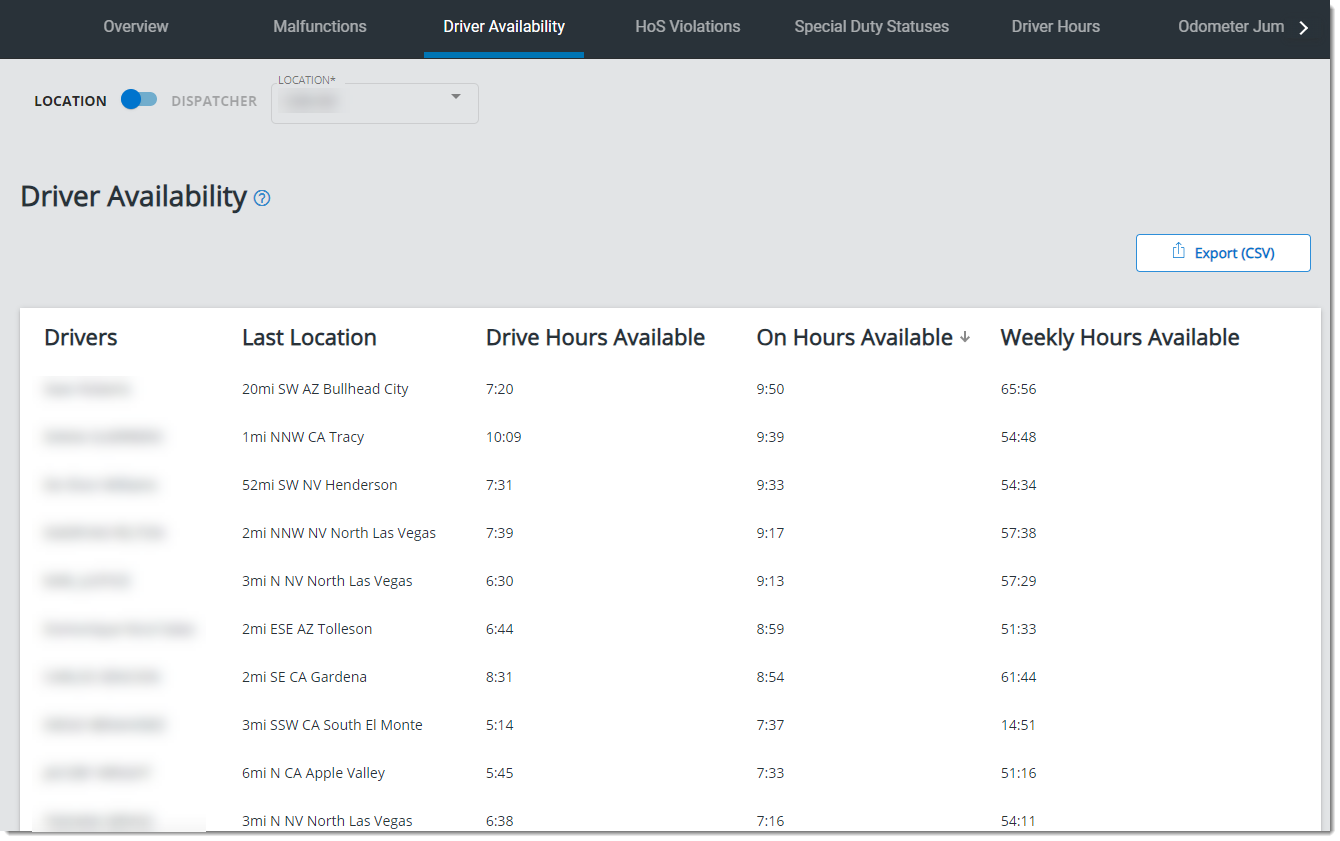
Task: Click drive hours value 5:45
Action: pos(500,773)
